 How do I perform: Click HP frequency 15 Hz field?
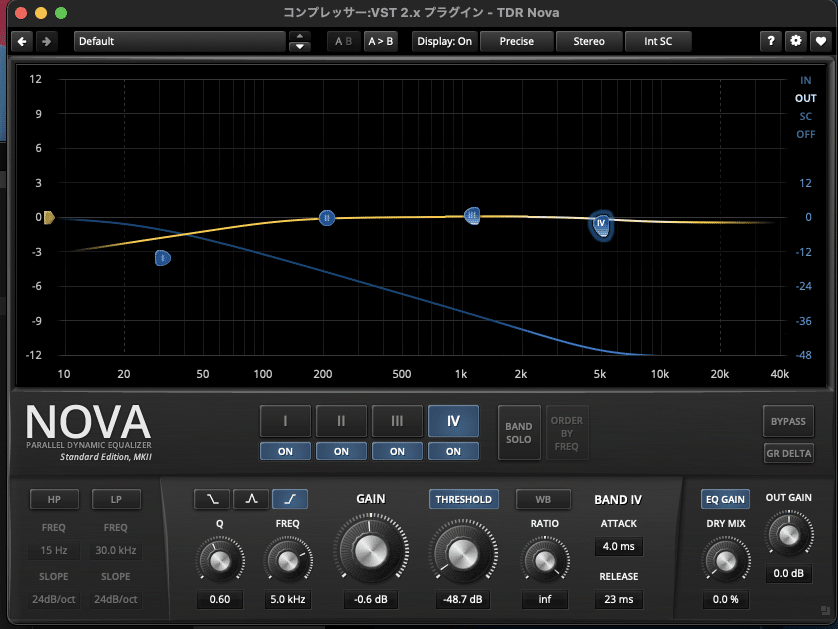pyautogui.click(x=54, y=550)
